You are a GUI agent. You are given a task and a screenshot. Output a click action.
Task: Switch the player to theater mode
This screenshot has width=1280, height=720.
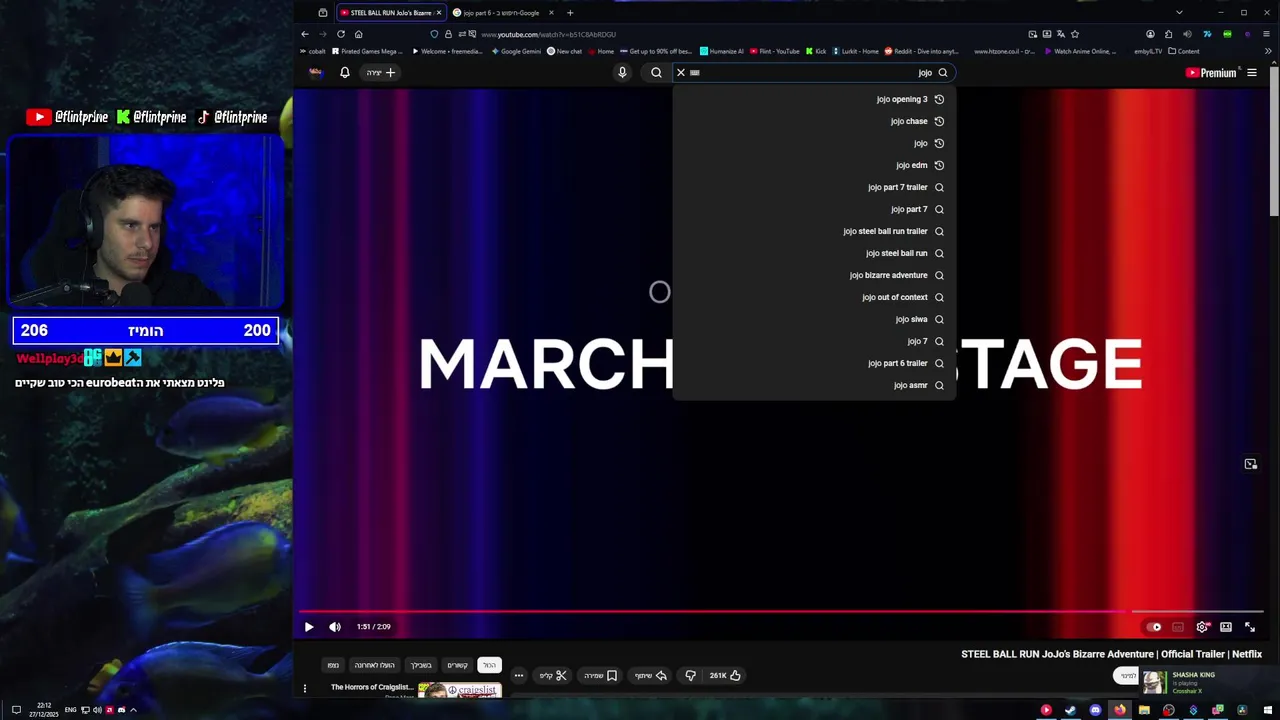coord(1226,627)
